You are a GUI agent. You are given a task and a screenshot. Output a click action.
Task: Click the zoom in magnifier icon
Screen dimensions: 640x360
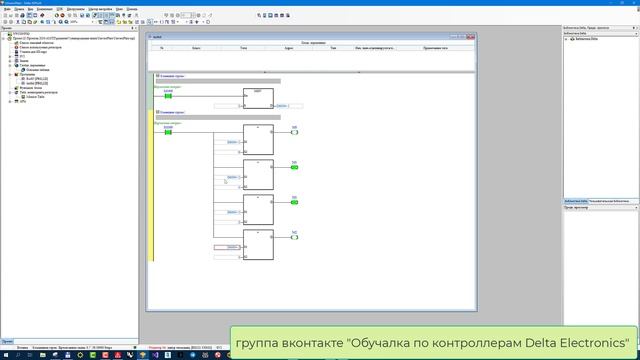60,22
